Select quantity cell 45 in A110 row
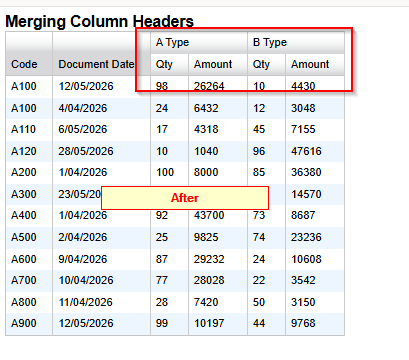409x360 pixels. point(267,129)
